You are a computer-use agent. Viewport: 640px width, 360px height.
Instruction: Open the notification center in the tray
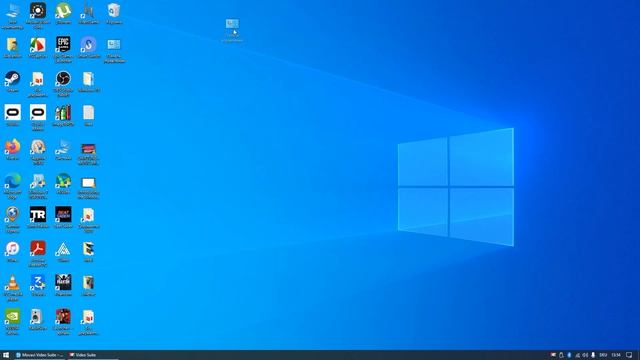click(x=629, y=355)
